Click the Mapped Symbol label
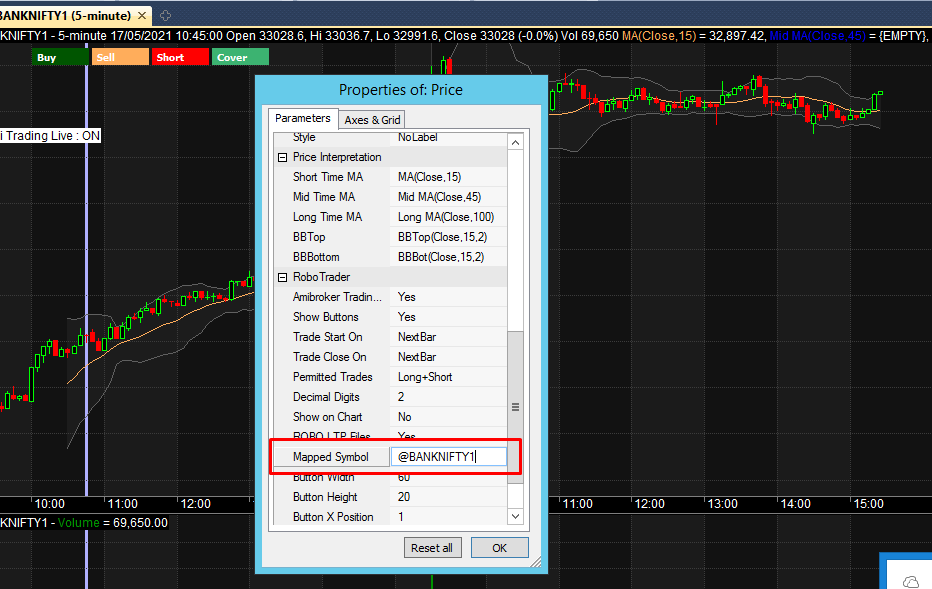This screenshot has width=932, height=589. [x=330, y=457]
